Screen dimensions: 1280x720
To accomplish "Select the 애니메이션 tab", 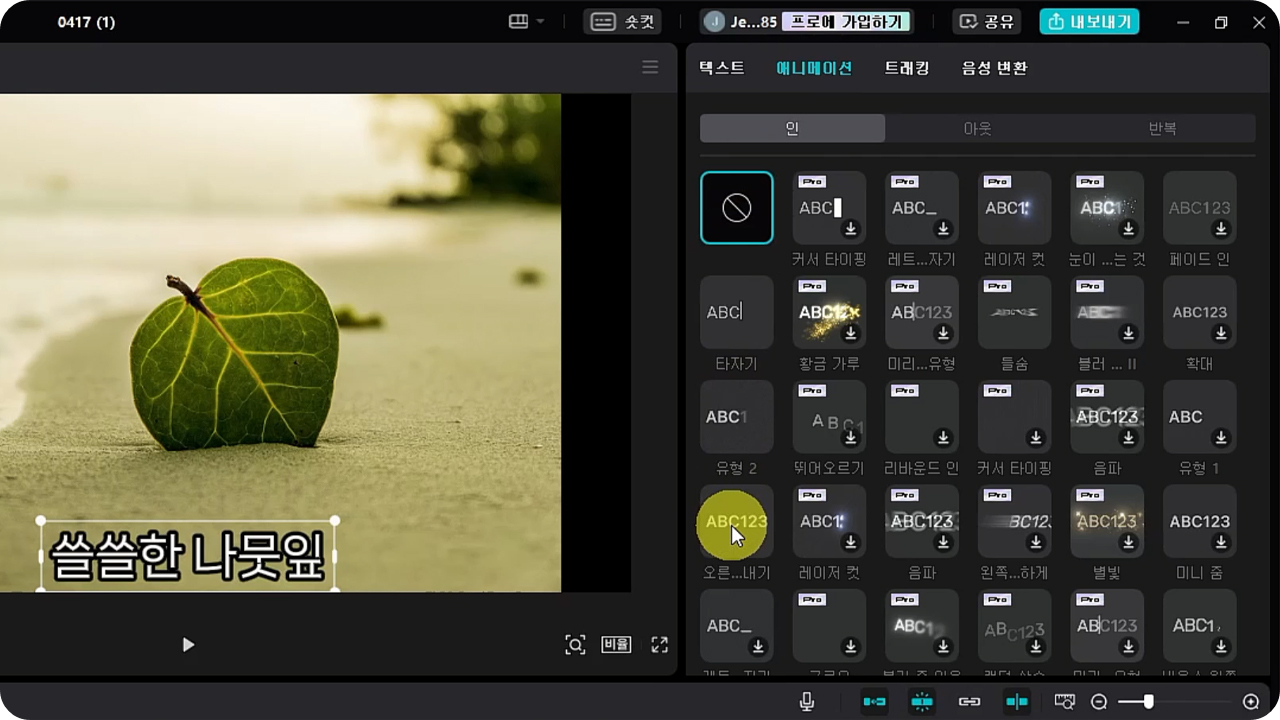I will click(x=814, y=68).
